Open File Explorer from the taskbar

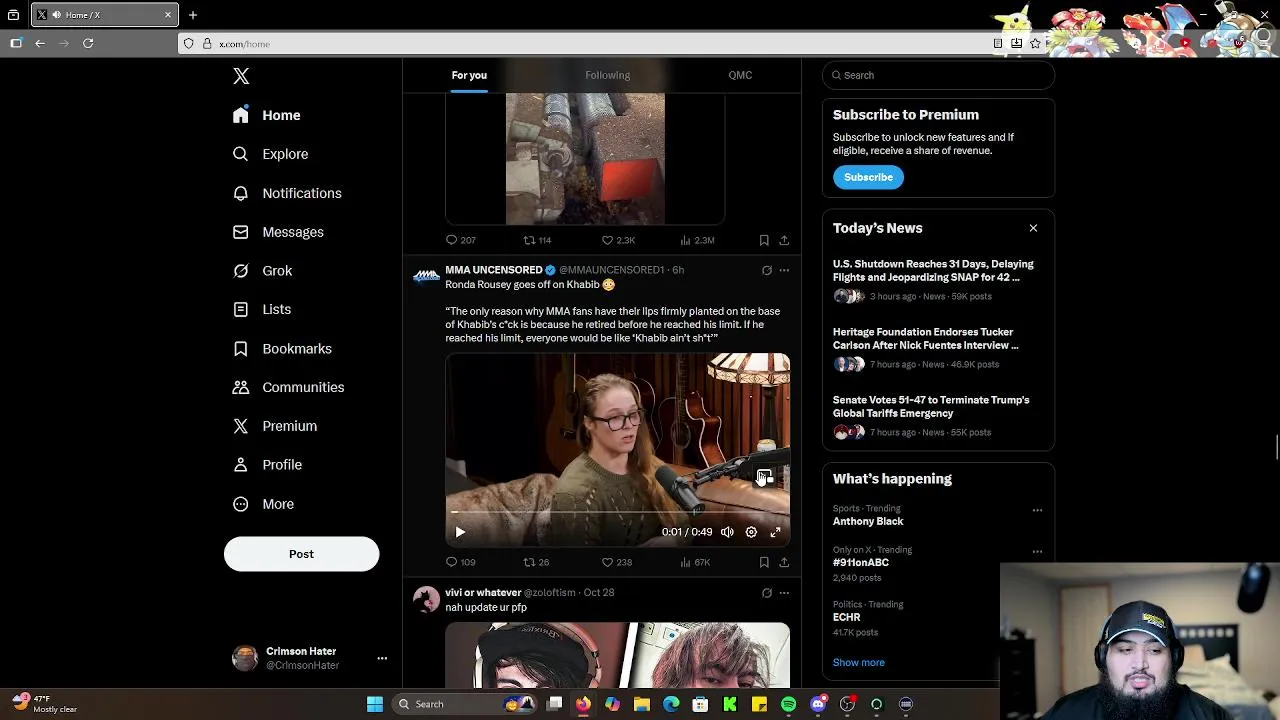642,704
